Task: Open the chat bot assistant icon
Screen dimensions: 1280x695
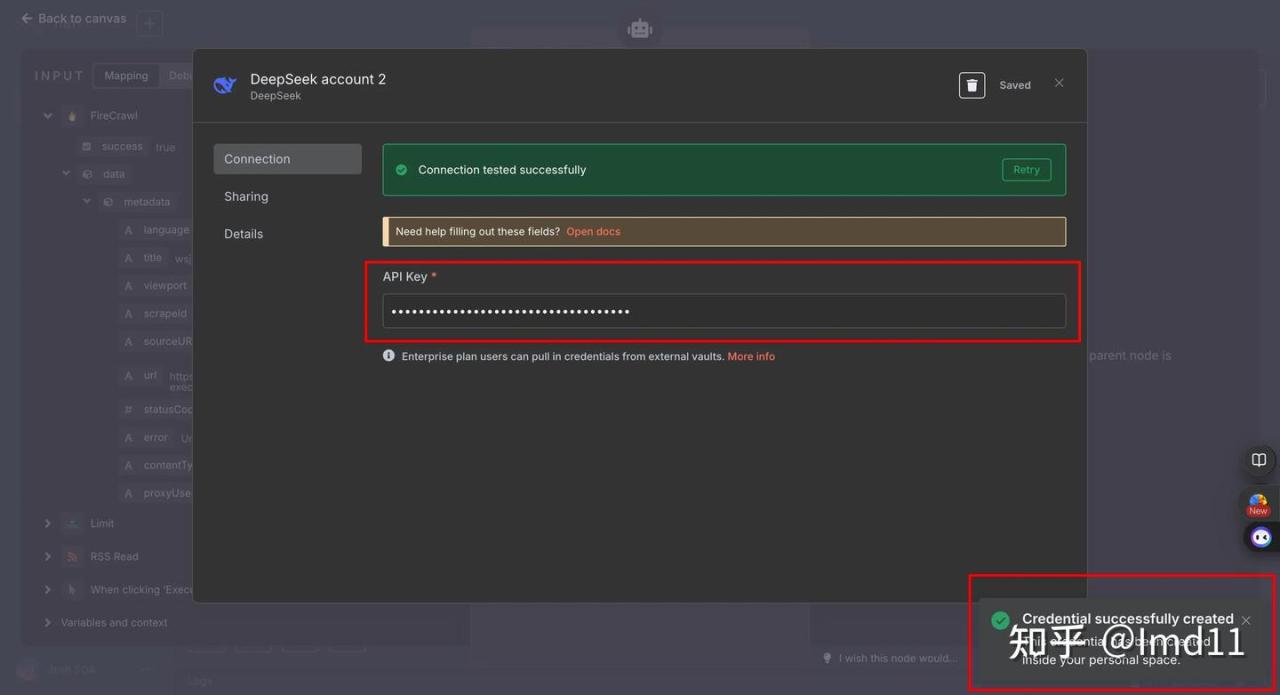Action: (1261, 538)
